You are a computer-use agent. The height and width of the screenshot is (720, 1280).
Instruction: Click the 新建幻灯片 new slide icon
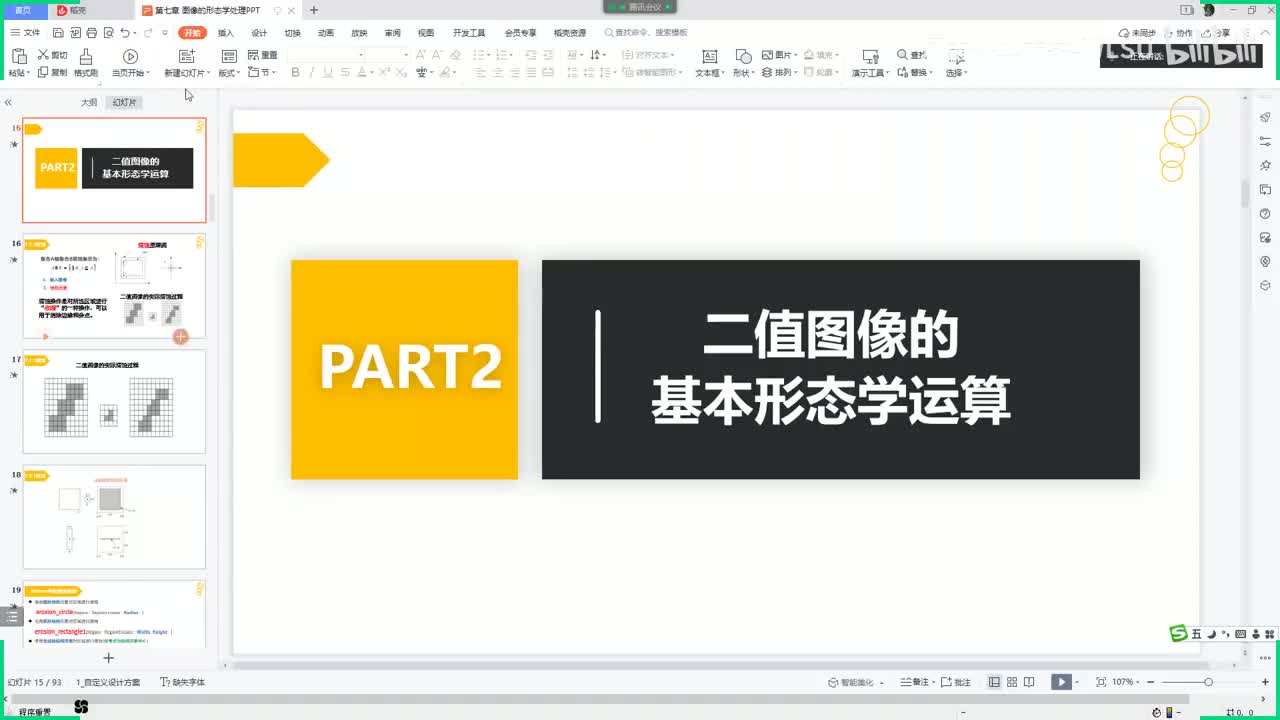pos(186,56)
